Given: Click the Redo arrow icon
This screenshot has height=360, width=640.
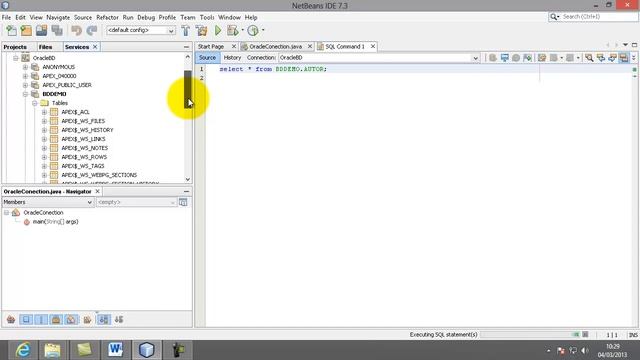Looking at the screenshot, I should pos(92,31).
